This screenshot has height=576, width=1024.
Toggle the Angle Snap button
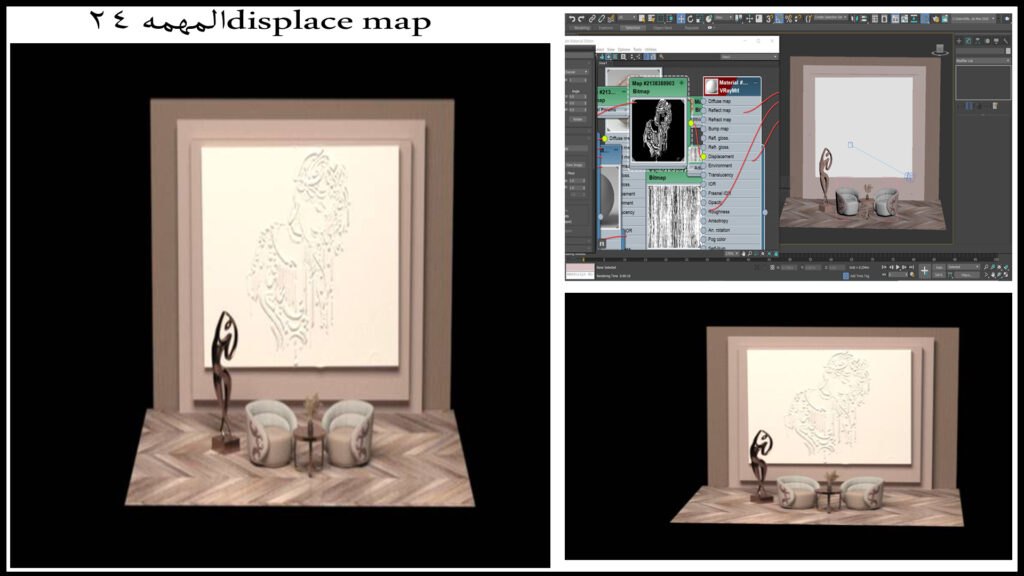(x=778, y=19)
